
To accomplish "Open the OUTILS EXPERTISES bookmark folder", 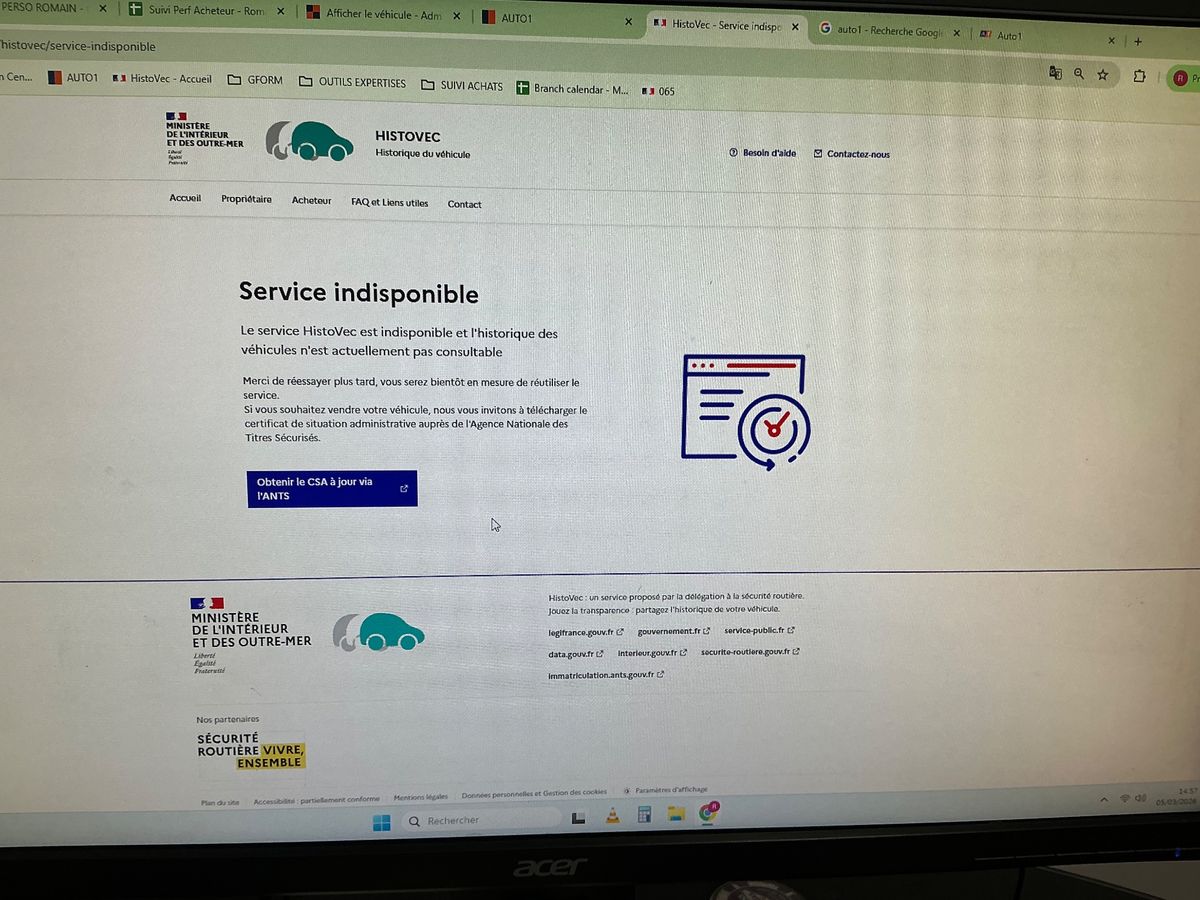I will (352, 82).
